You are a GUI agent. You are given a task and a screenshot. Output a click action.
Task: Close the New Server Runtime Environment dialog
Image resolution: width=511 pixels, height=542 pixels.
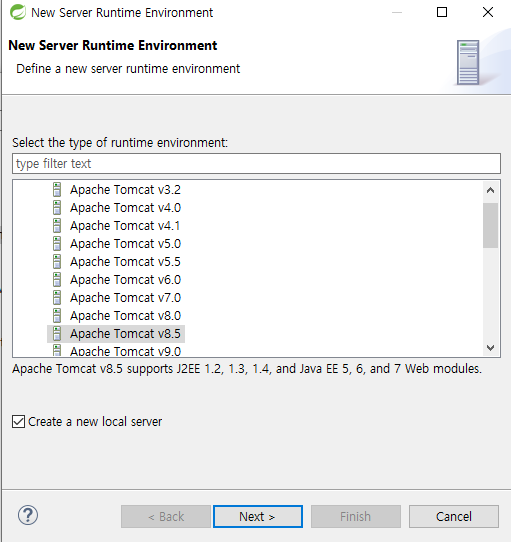point(488,12)
